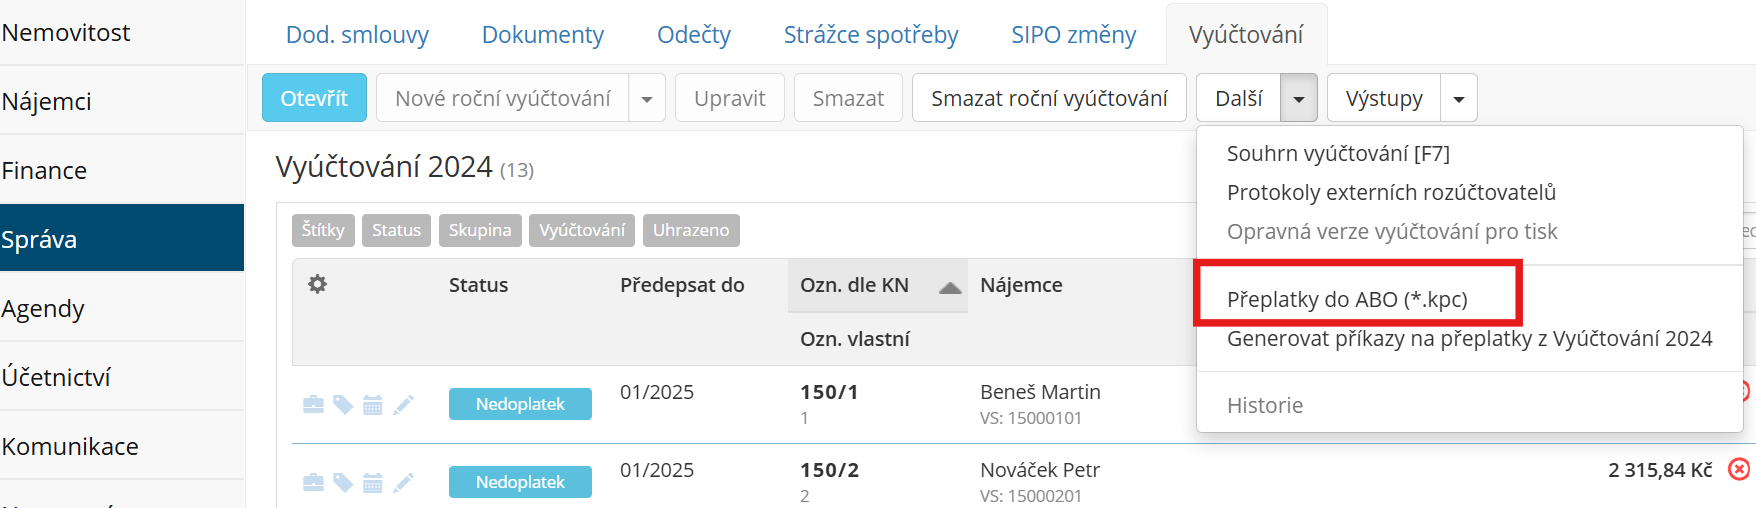Select Přeplatky do ABO (*.kpc) menu item
Viewport: 1756px width, 508px height.
click(1347, 299)
